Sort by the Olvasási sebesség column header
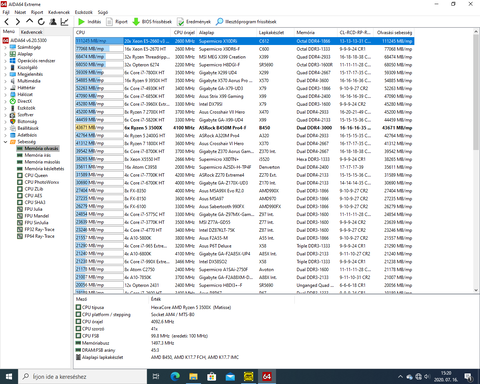Viewport: 480px width, 384px height. click(x=394, y=32)
